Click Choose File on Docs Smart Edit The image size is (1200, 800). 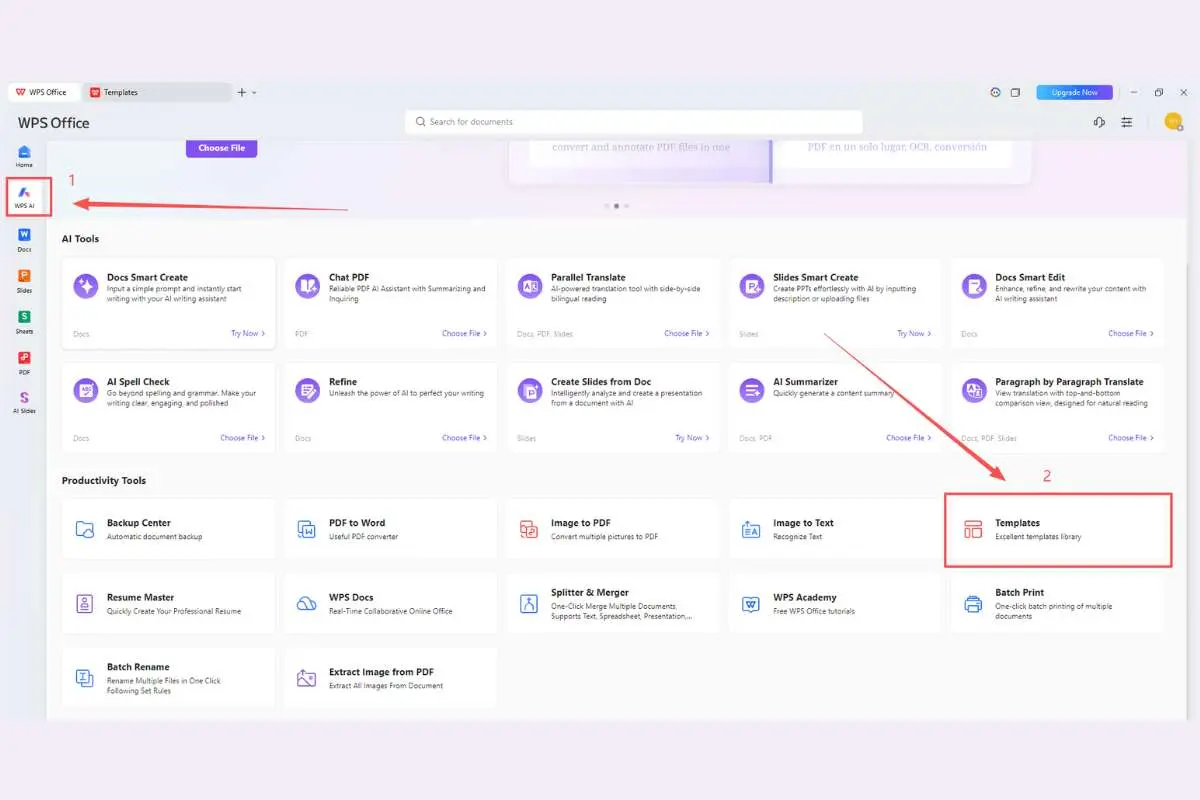1131,333
